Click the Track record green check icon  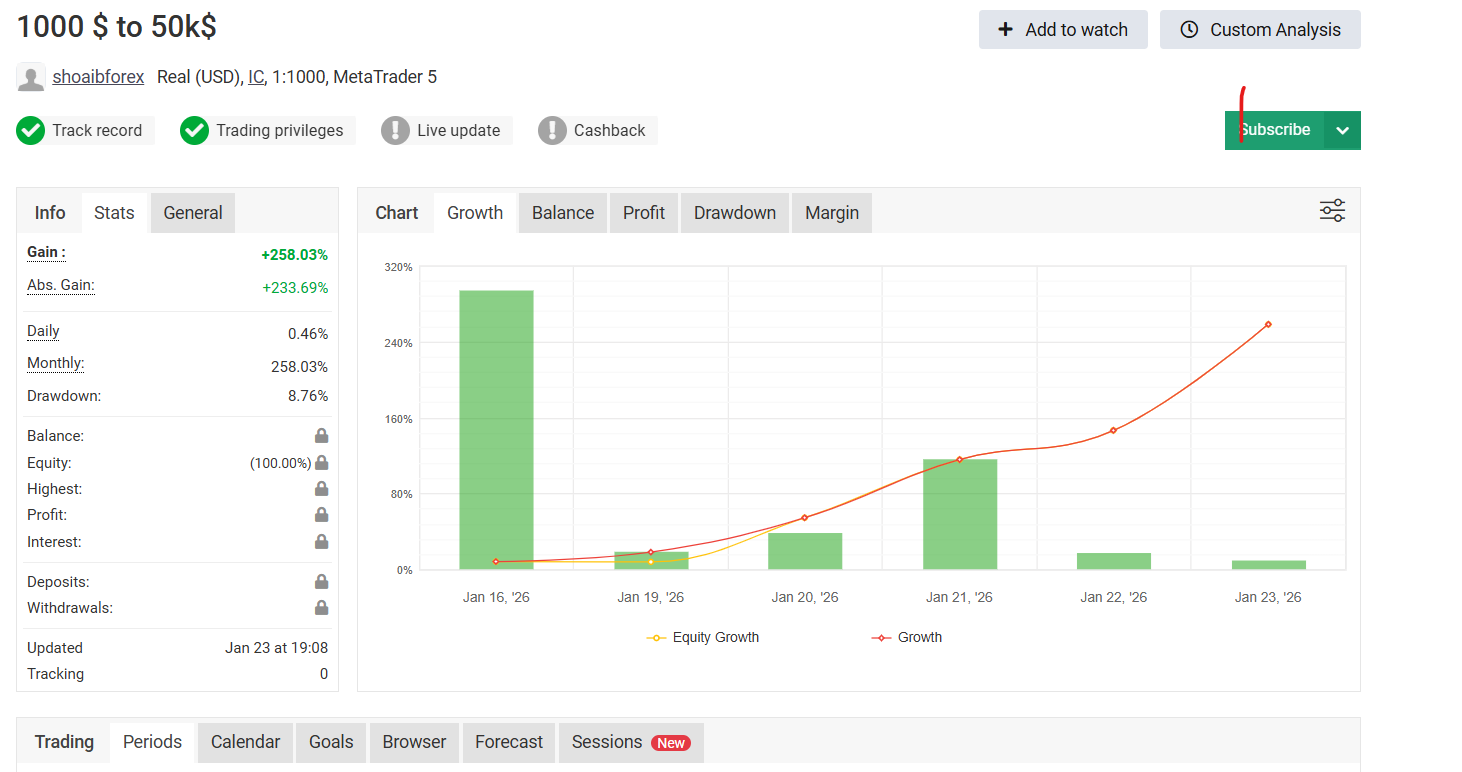(x=31, y=130)
